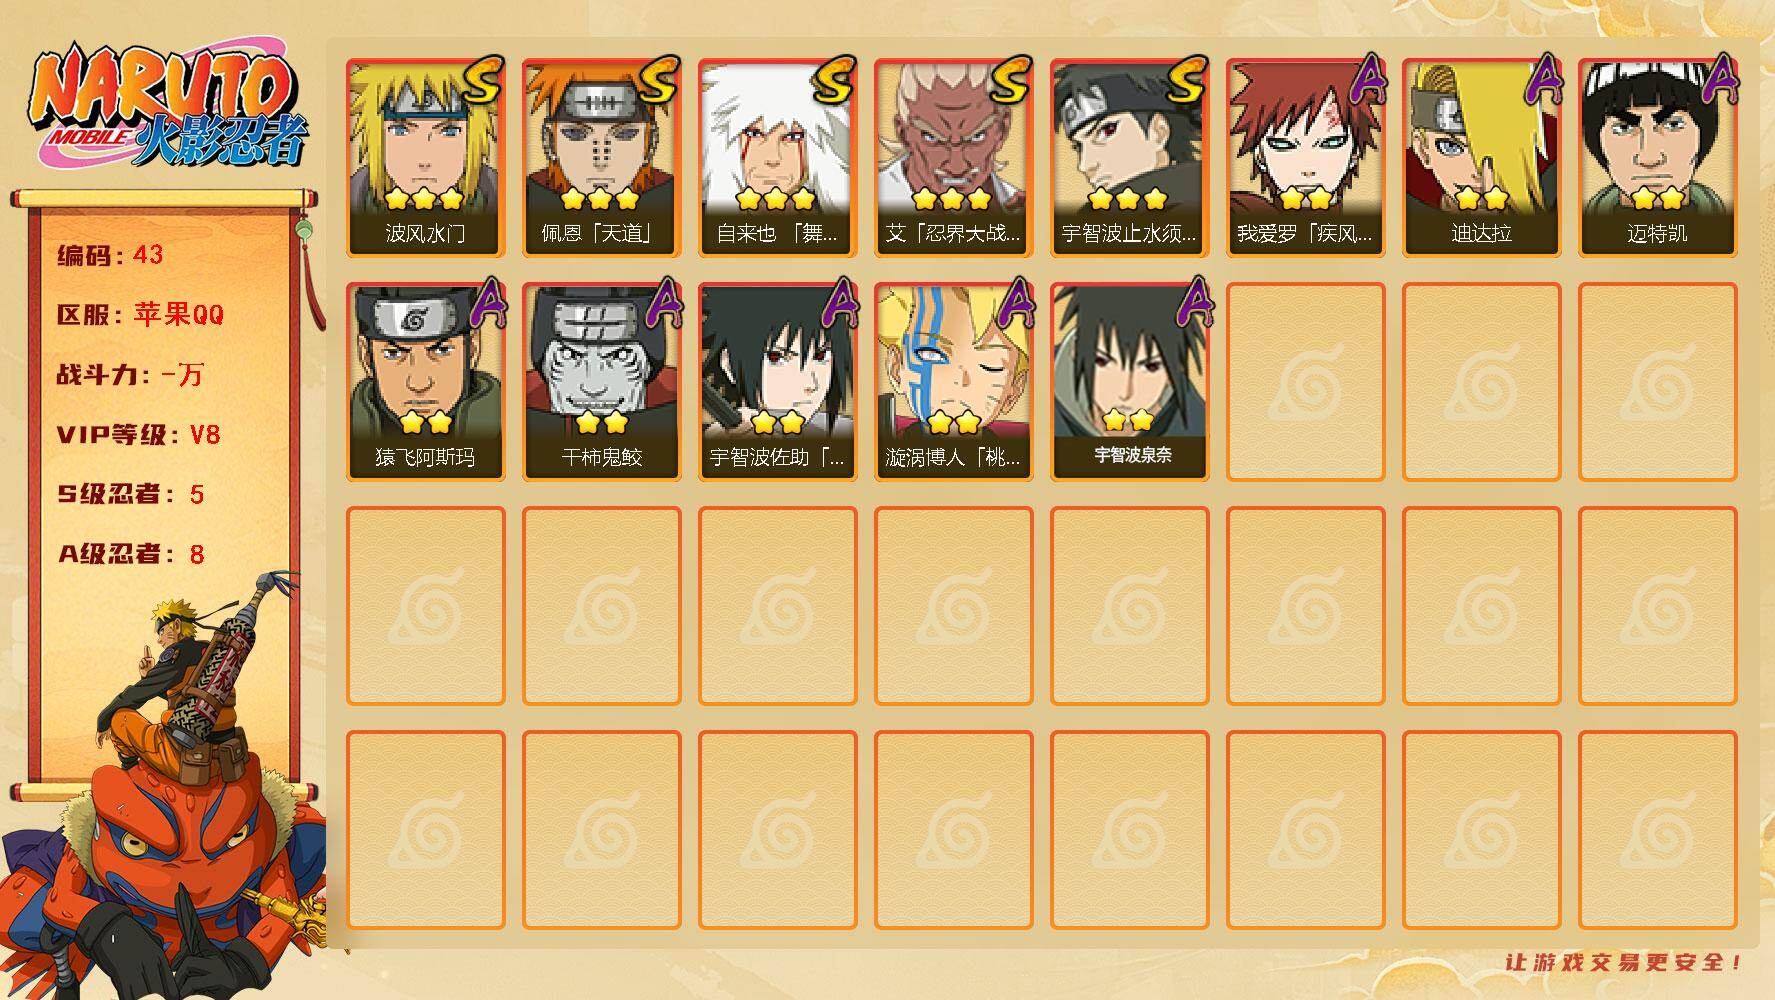This screenshot has width=1775, height=1000.
Task: Open the 佩恩「天道」 character card
Action: 601,158
